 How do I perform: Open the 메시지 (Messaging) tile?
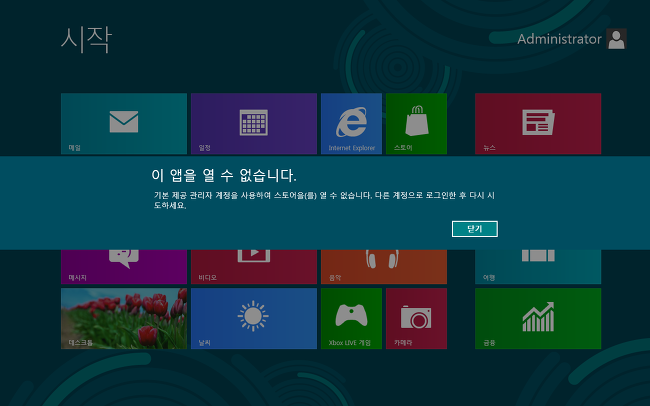[124, 267]
